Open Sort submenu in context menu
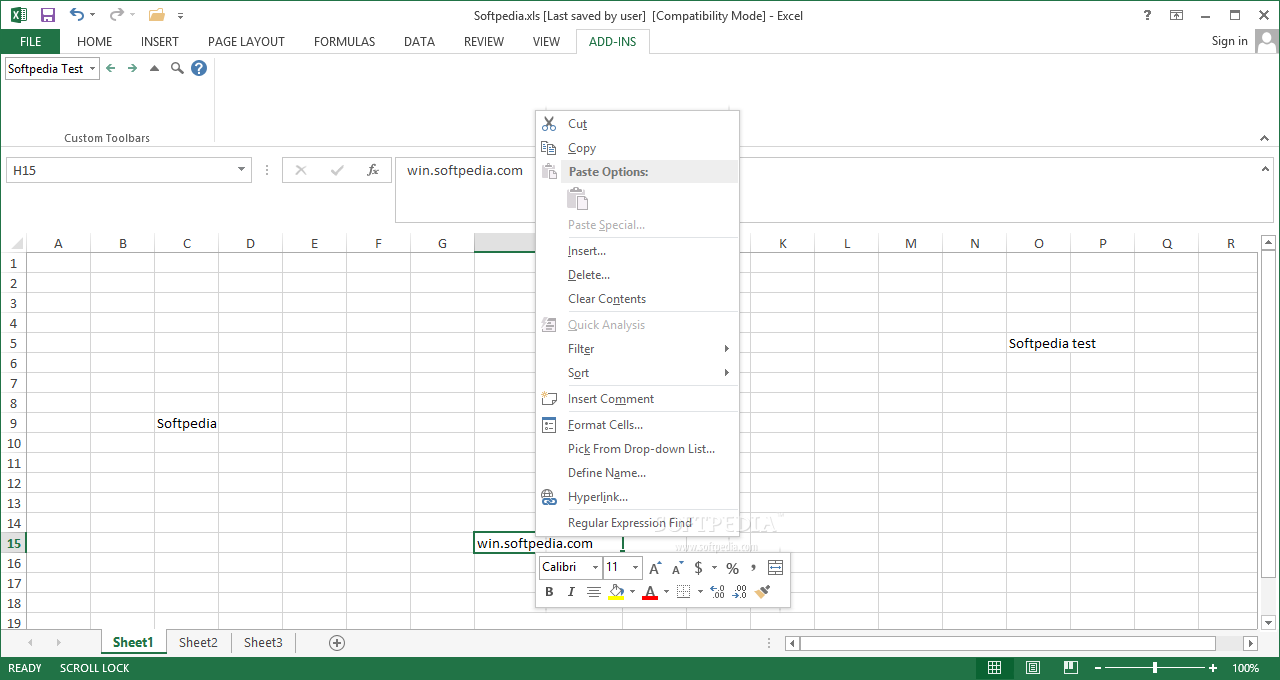 click(638, 373)
